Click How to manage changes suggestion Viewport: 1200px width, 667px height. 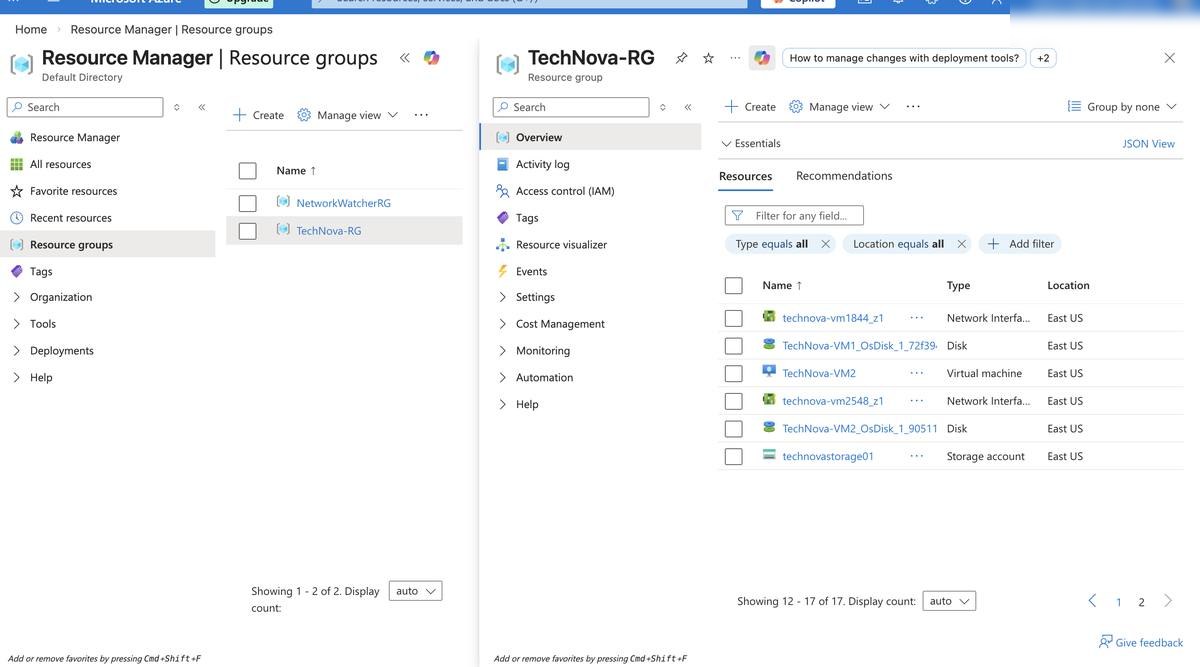click(x=904, y=58)
